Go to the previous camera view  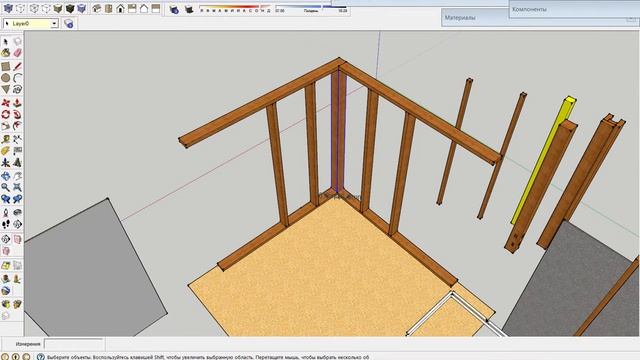coord(6,200)
